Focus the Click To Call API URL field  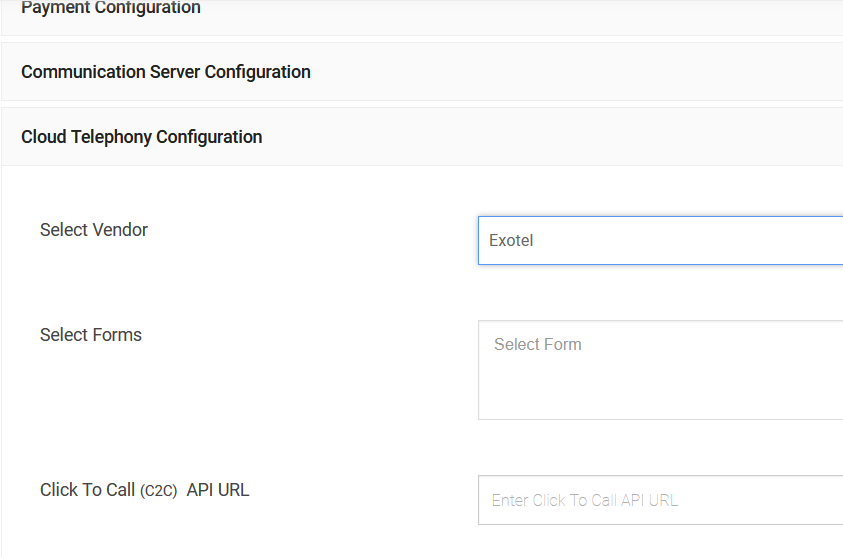pyautogui.click(x=660, y=500)
